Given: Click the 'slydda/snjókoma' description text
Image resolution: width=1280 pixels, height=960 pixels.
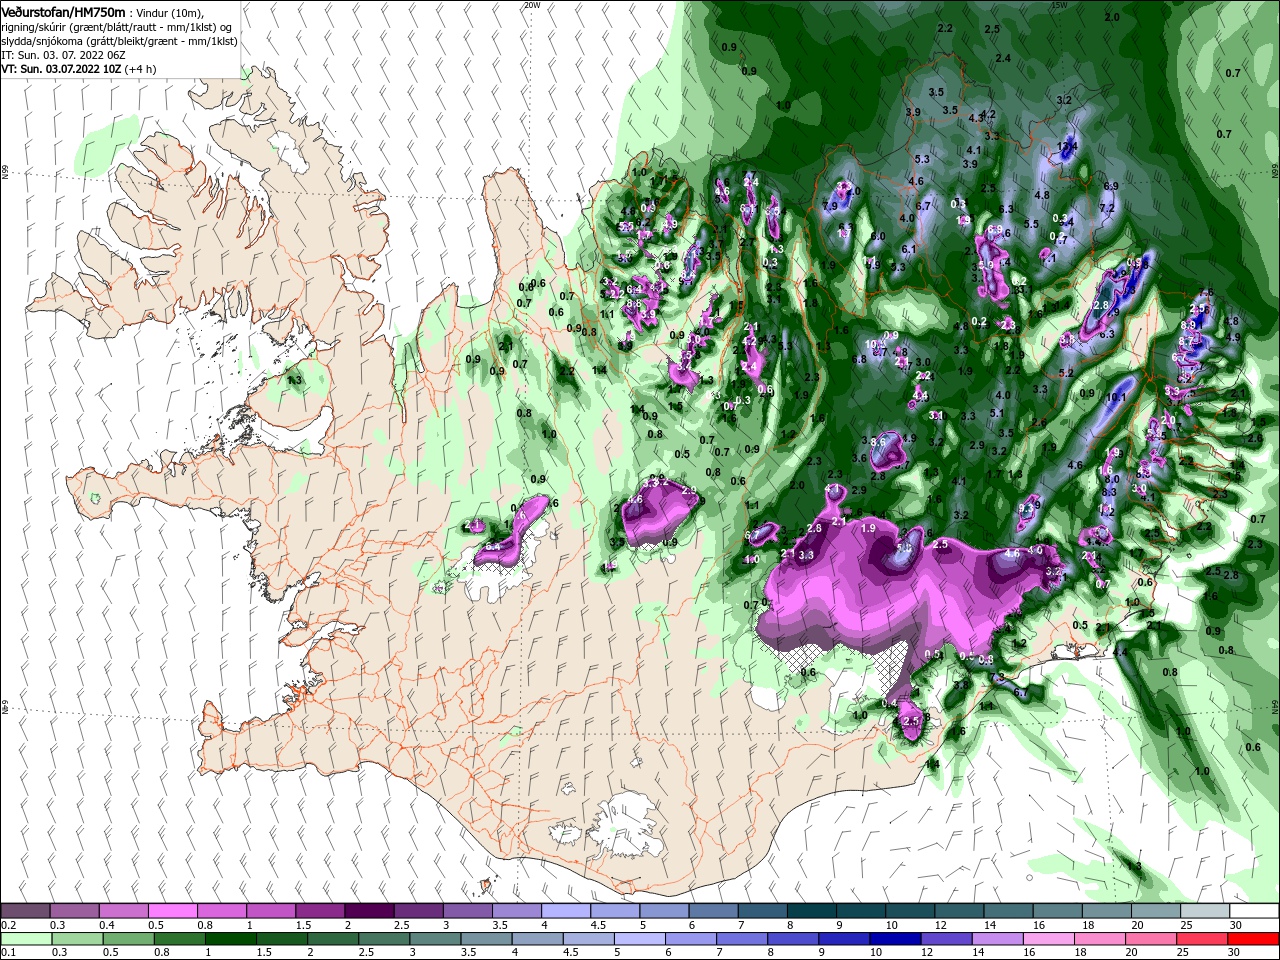Looking at the screenshot, I should pyautogui.click(x=42, y=41).
